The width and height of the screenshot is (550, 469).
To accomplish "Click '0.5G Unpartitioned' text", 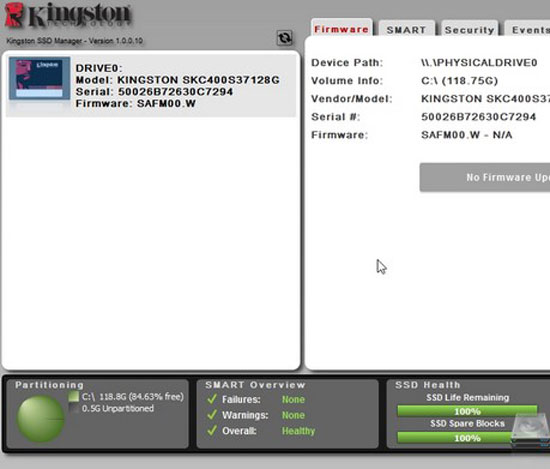I will (118, 409).
